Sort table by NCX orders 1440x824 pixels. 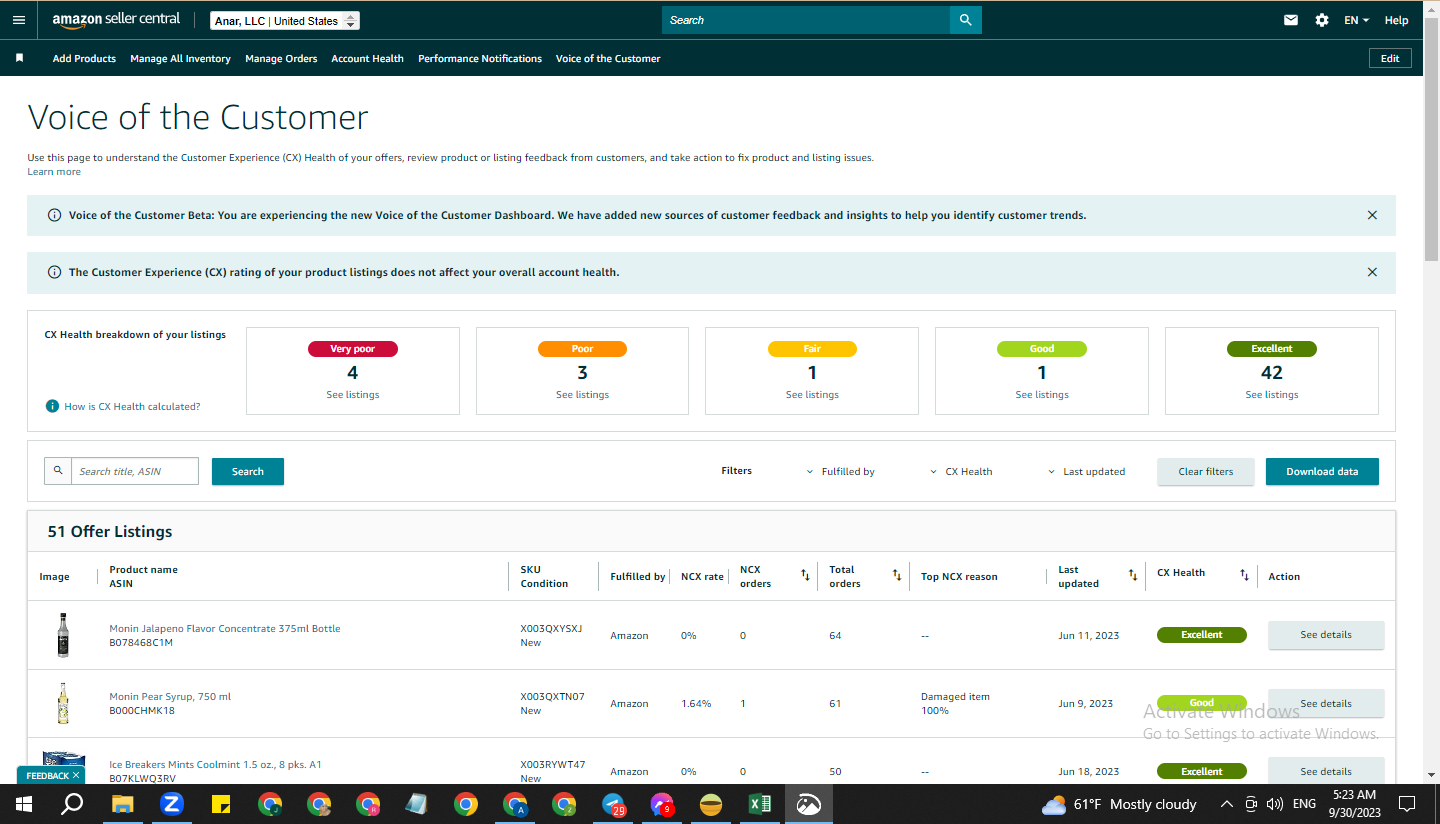pos(805,575)
